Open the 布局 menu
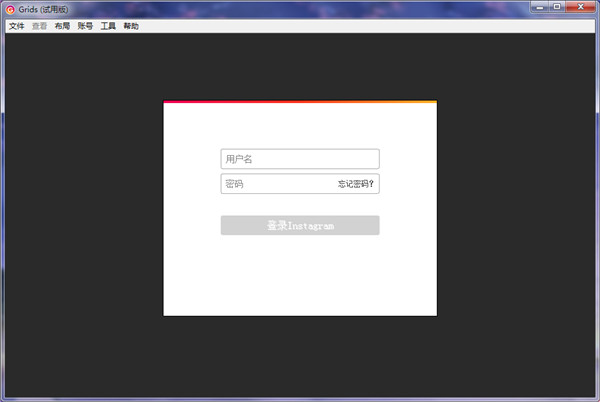 tap(62, 26)
